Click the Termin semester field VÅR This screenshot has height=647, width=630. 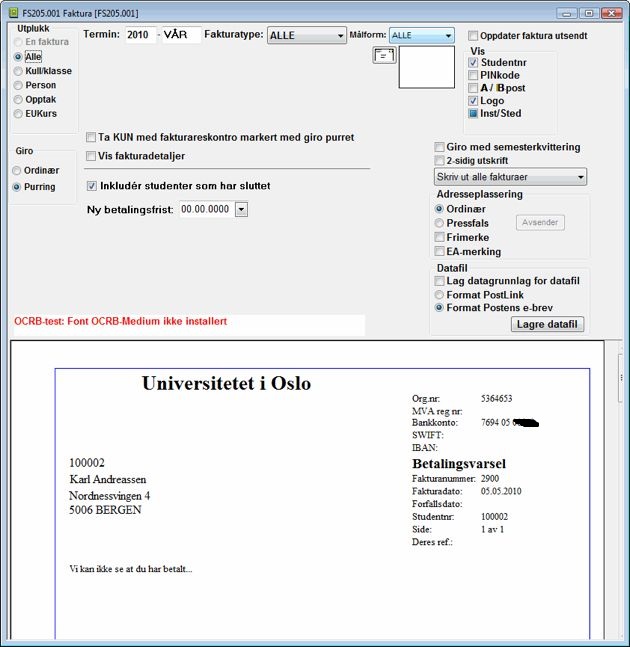(x=182, y=35)
